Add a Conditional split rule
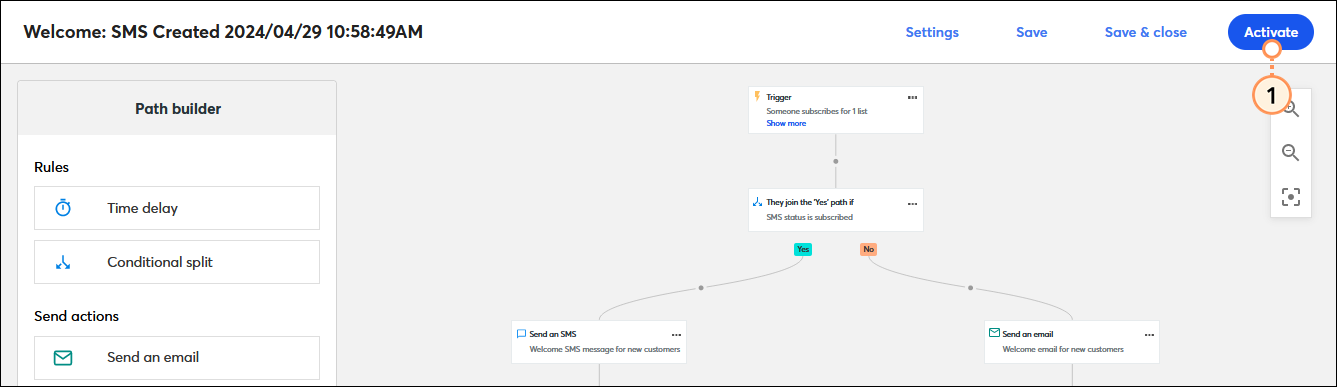Viewport: 1337px width, 387px height. coord(177,262)
